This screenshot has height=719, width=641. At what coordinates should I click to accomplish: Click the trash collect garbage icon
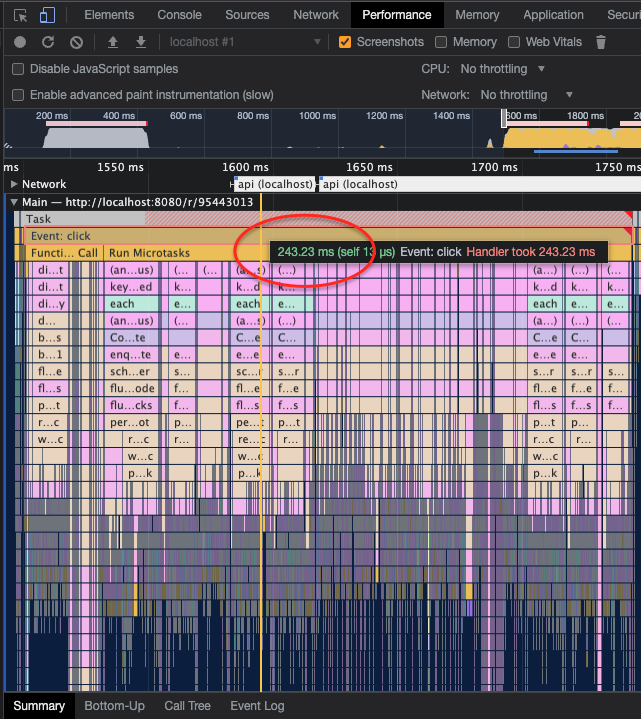601,42
